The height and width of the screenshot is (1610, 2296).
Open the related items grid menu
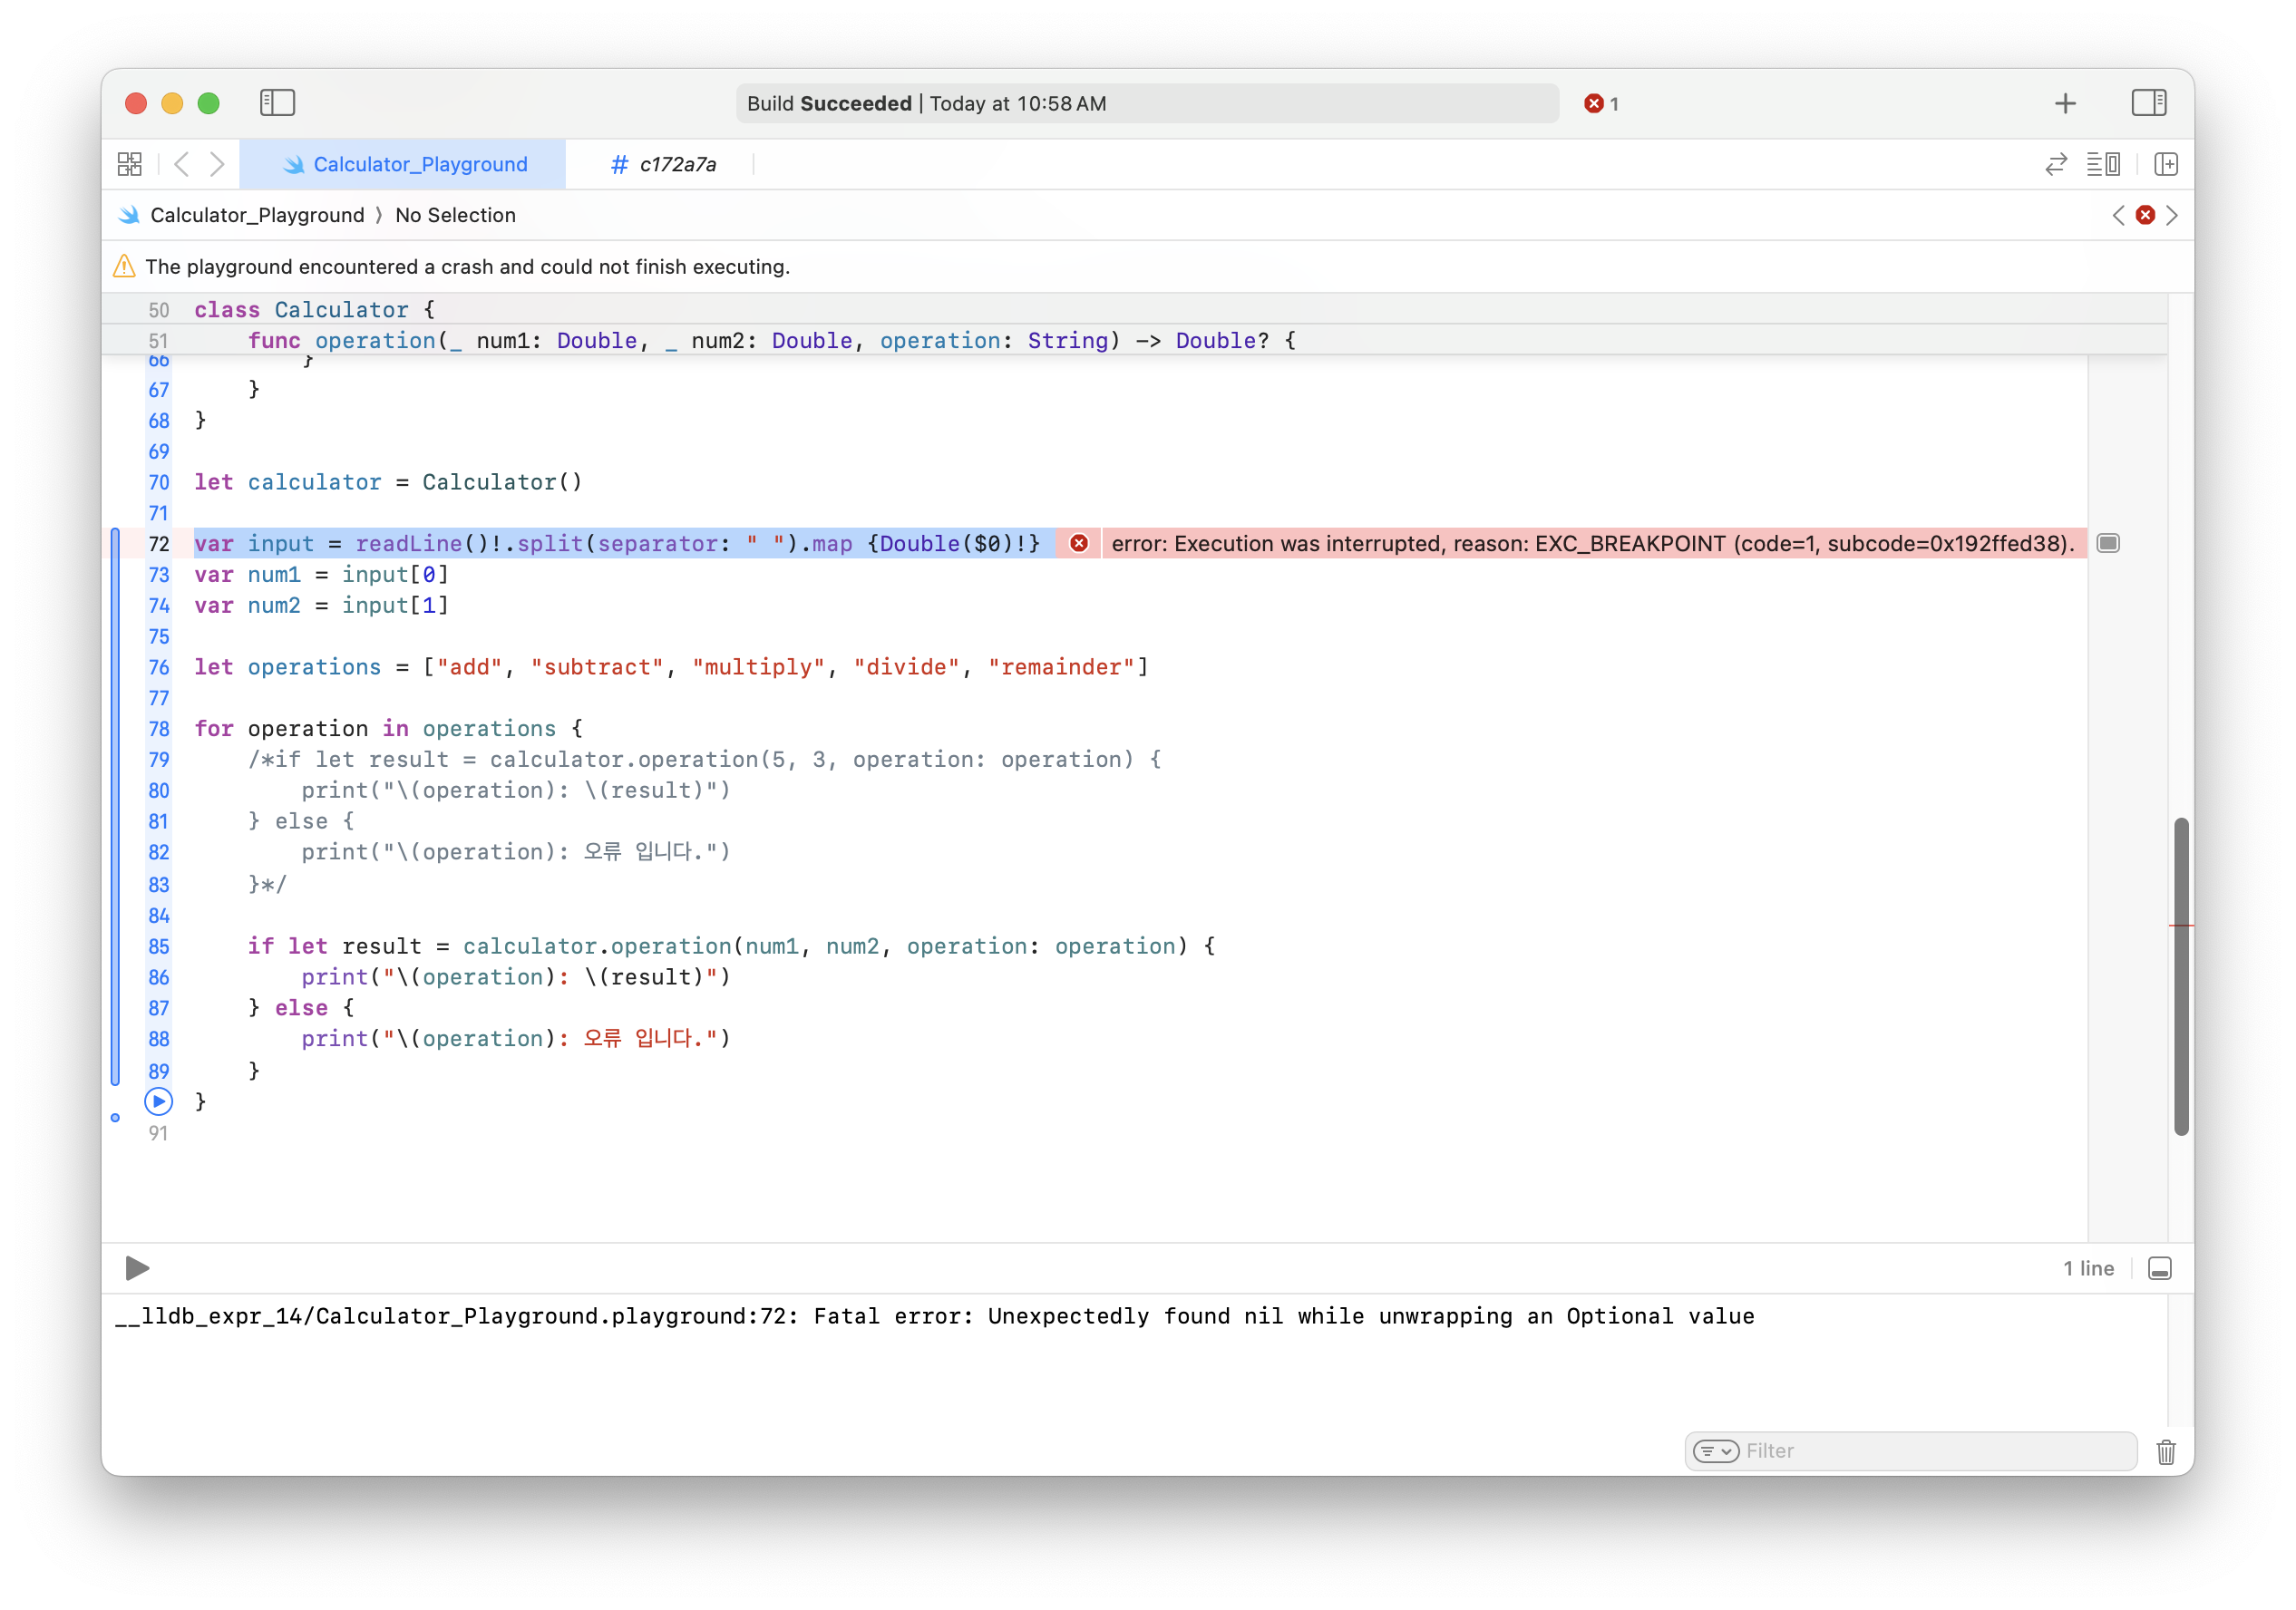[x=130, y=164]
